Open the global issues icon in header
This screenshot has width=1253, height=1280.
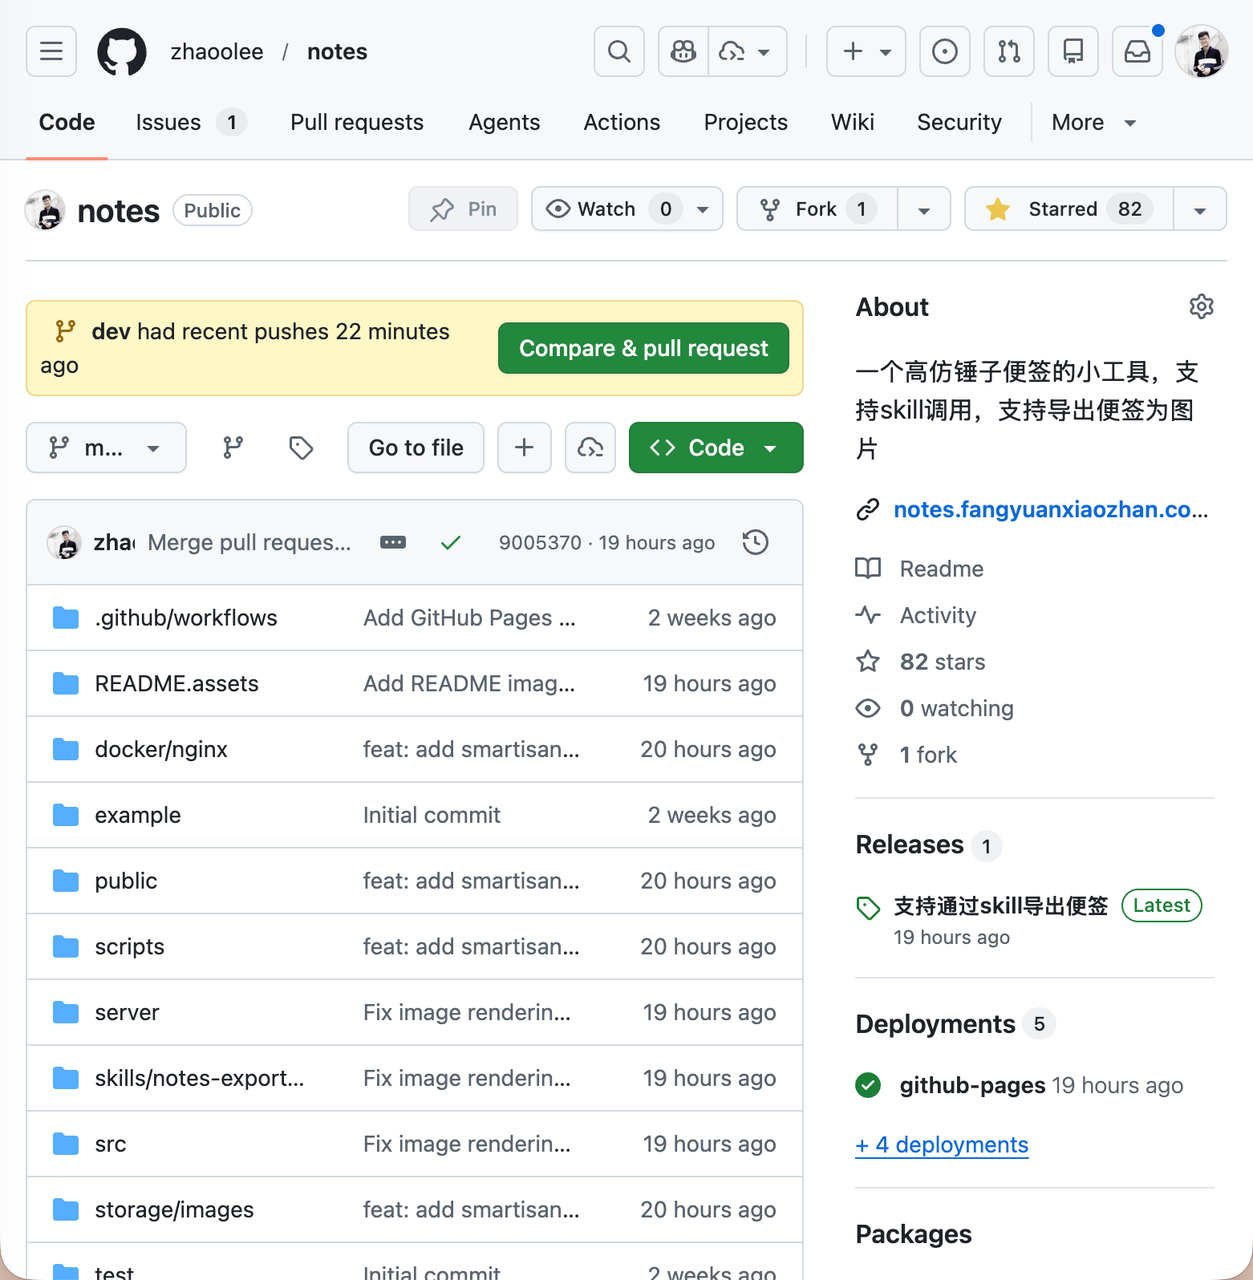tap(944, 52)
